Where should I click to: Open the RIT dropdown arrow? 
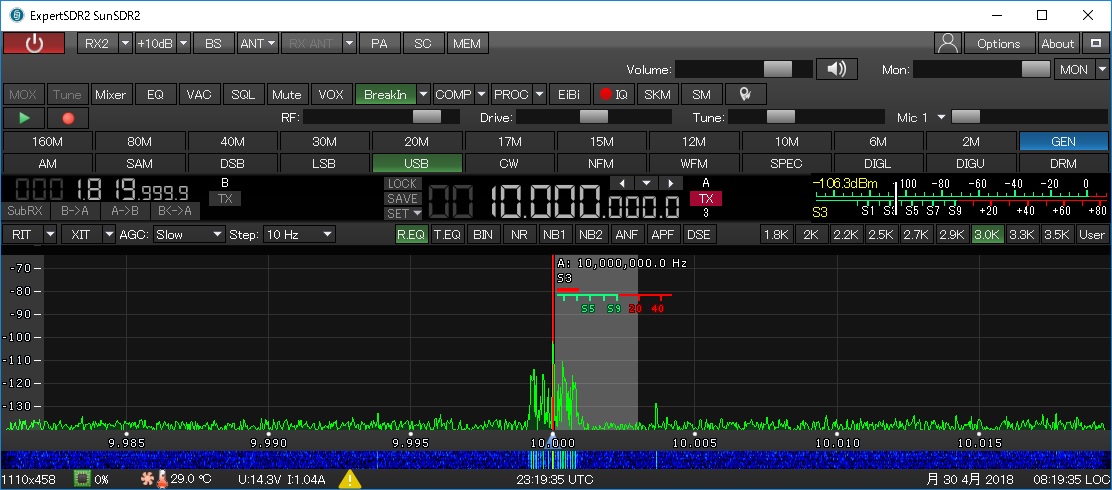[50, 235]
